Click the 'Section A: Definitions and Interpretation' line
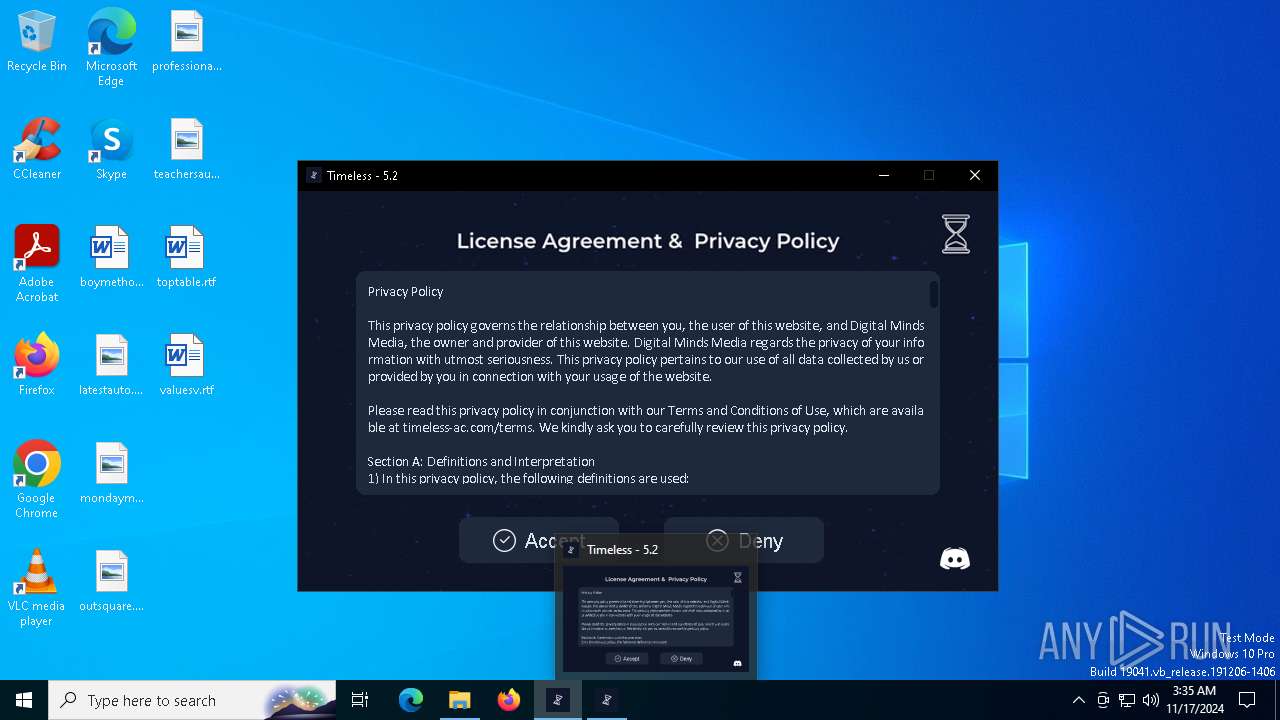Viewport: 1280px width, 720px height. tap(481, 461)
